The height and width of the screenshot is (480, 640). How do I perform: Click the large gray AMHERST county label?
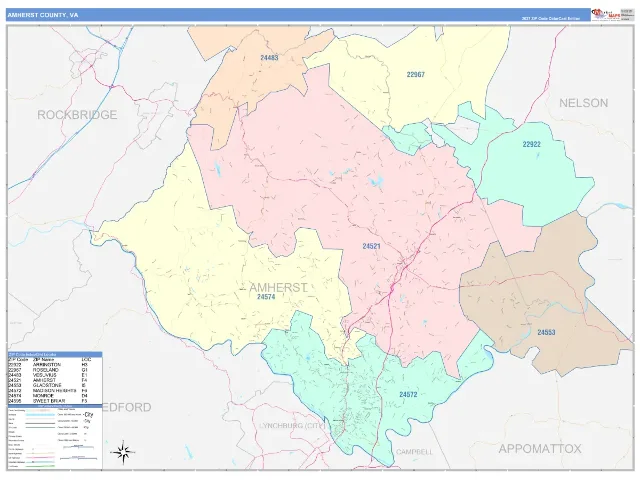(278, 288)
